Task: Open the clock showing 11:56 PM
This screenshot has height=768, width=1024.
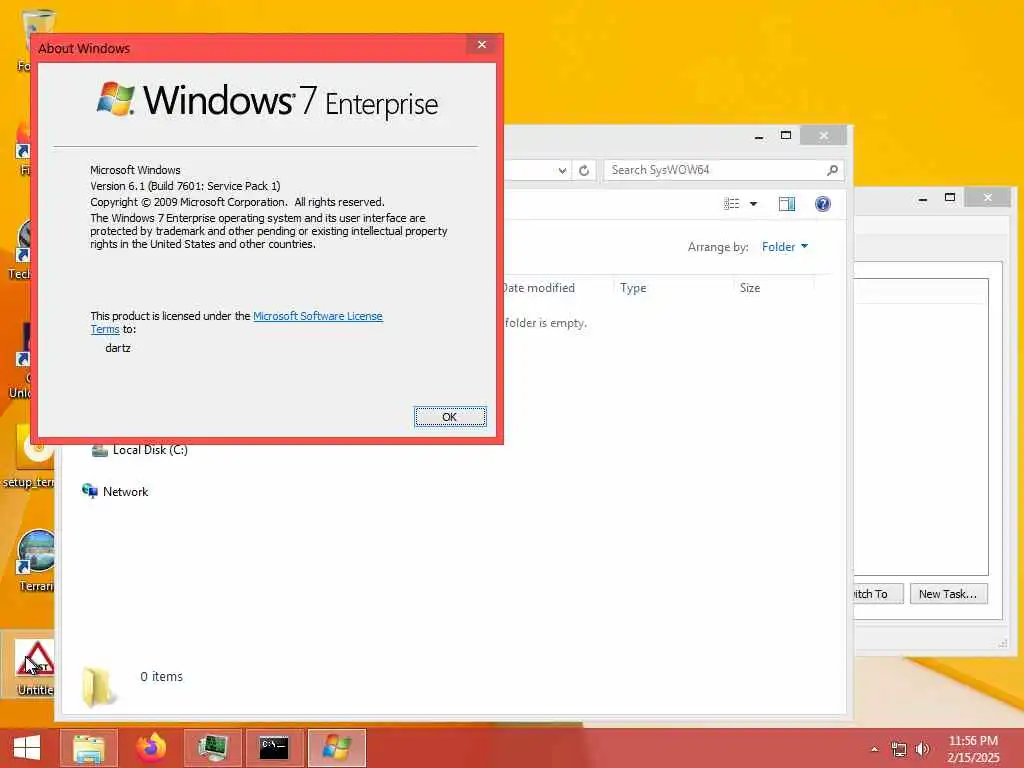Action: click(973, 748)
